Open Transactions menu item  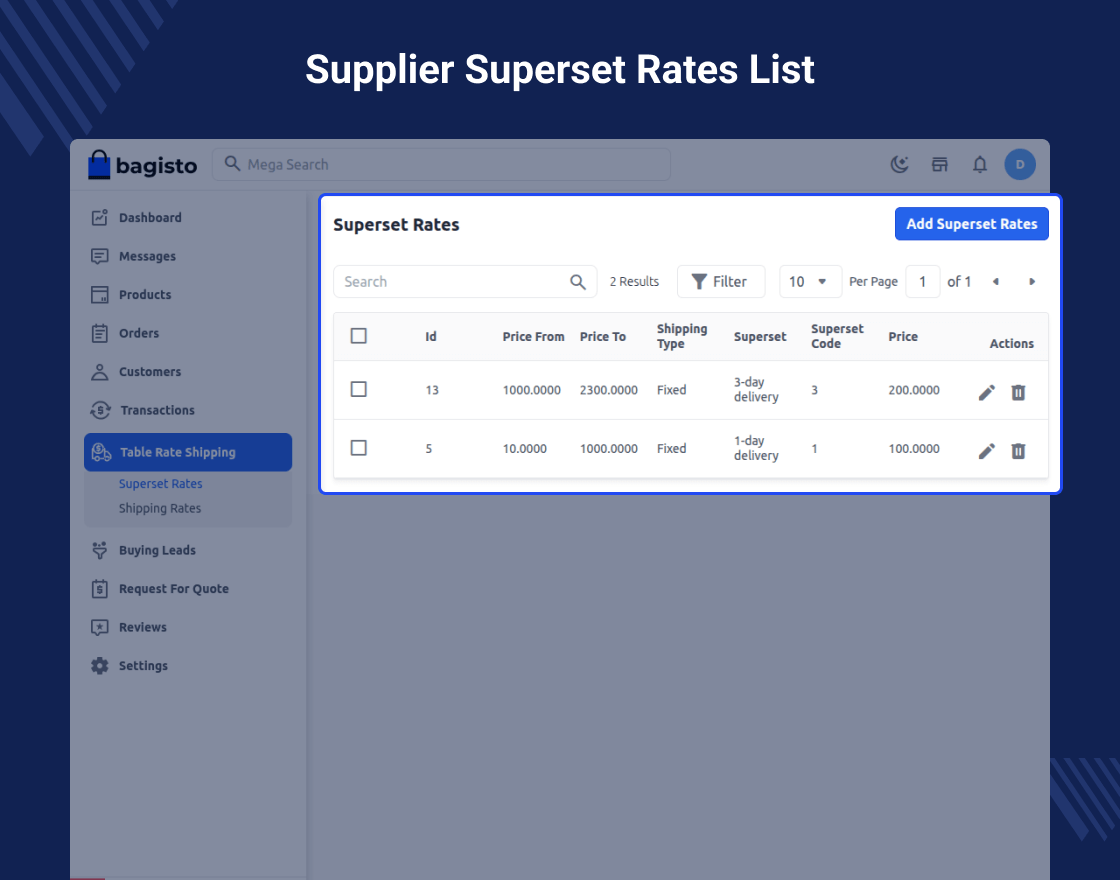point(157,410)
